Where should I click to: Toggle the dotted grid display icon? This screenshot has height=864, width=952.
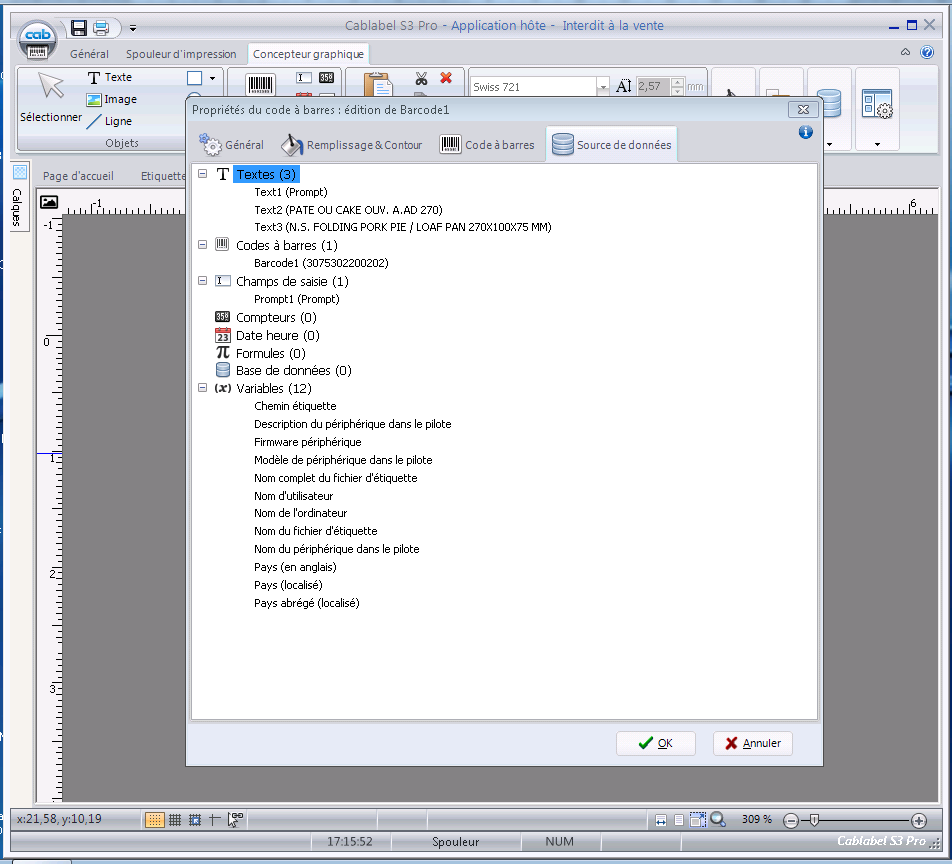click(x=155, y=820)
